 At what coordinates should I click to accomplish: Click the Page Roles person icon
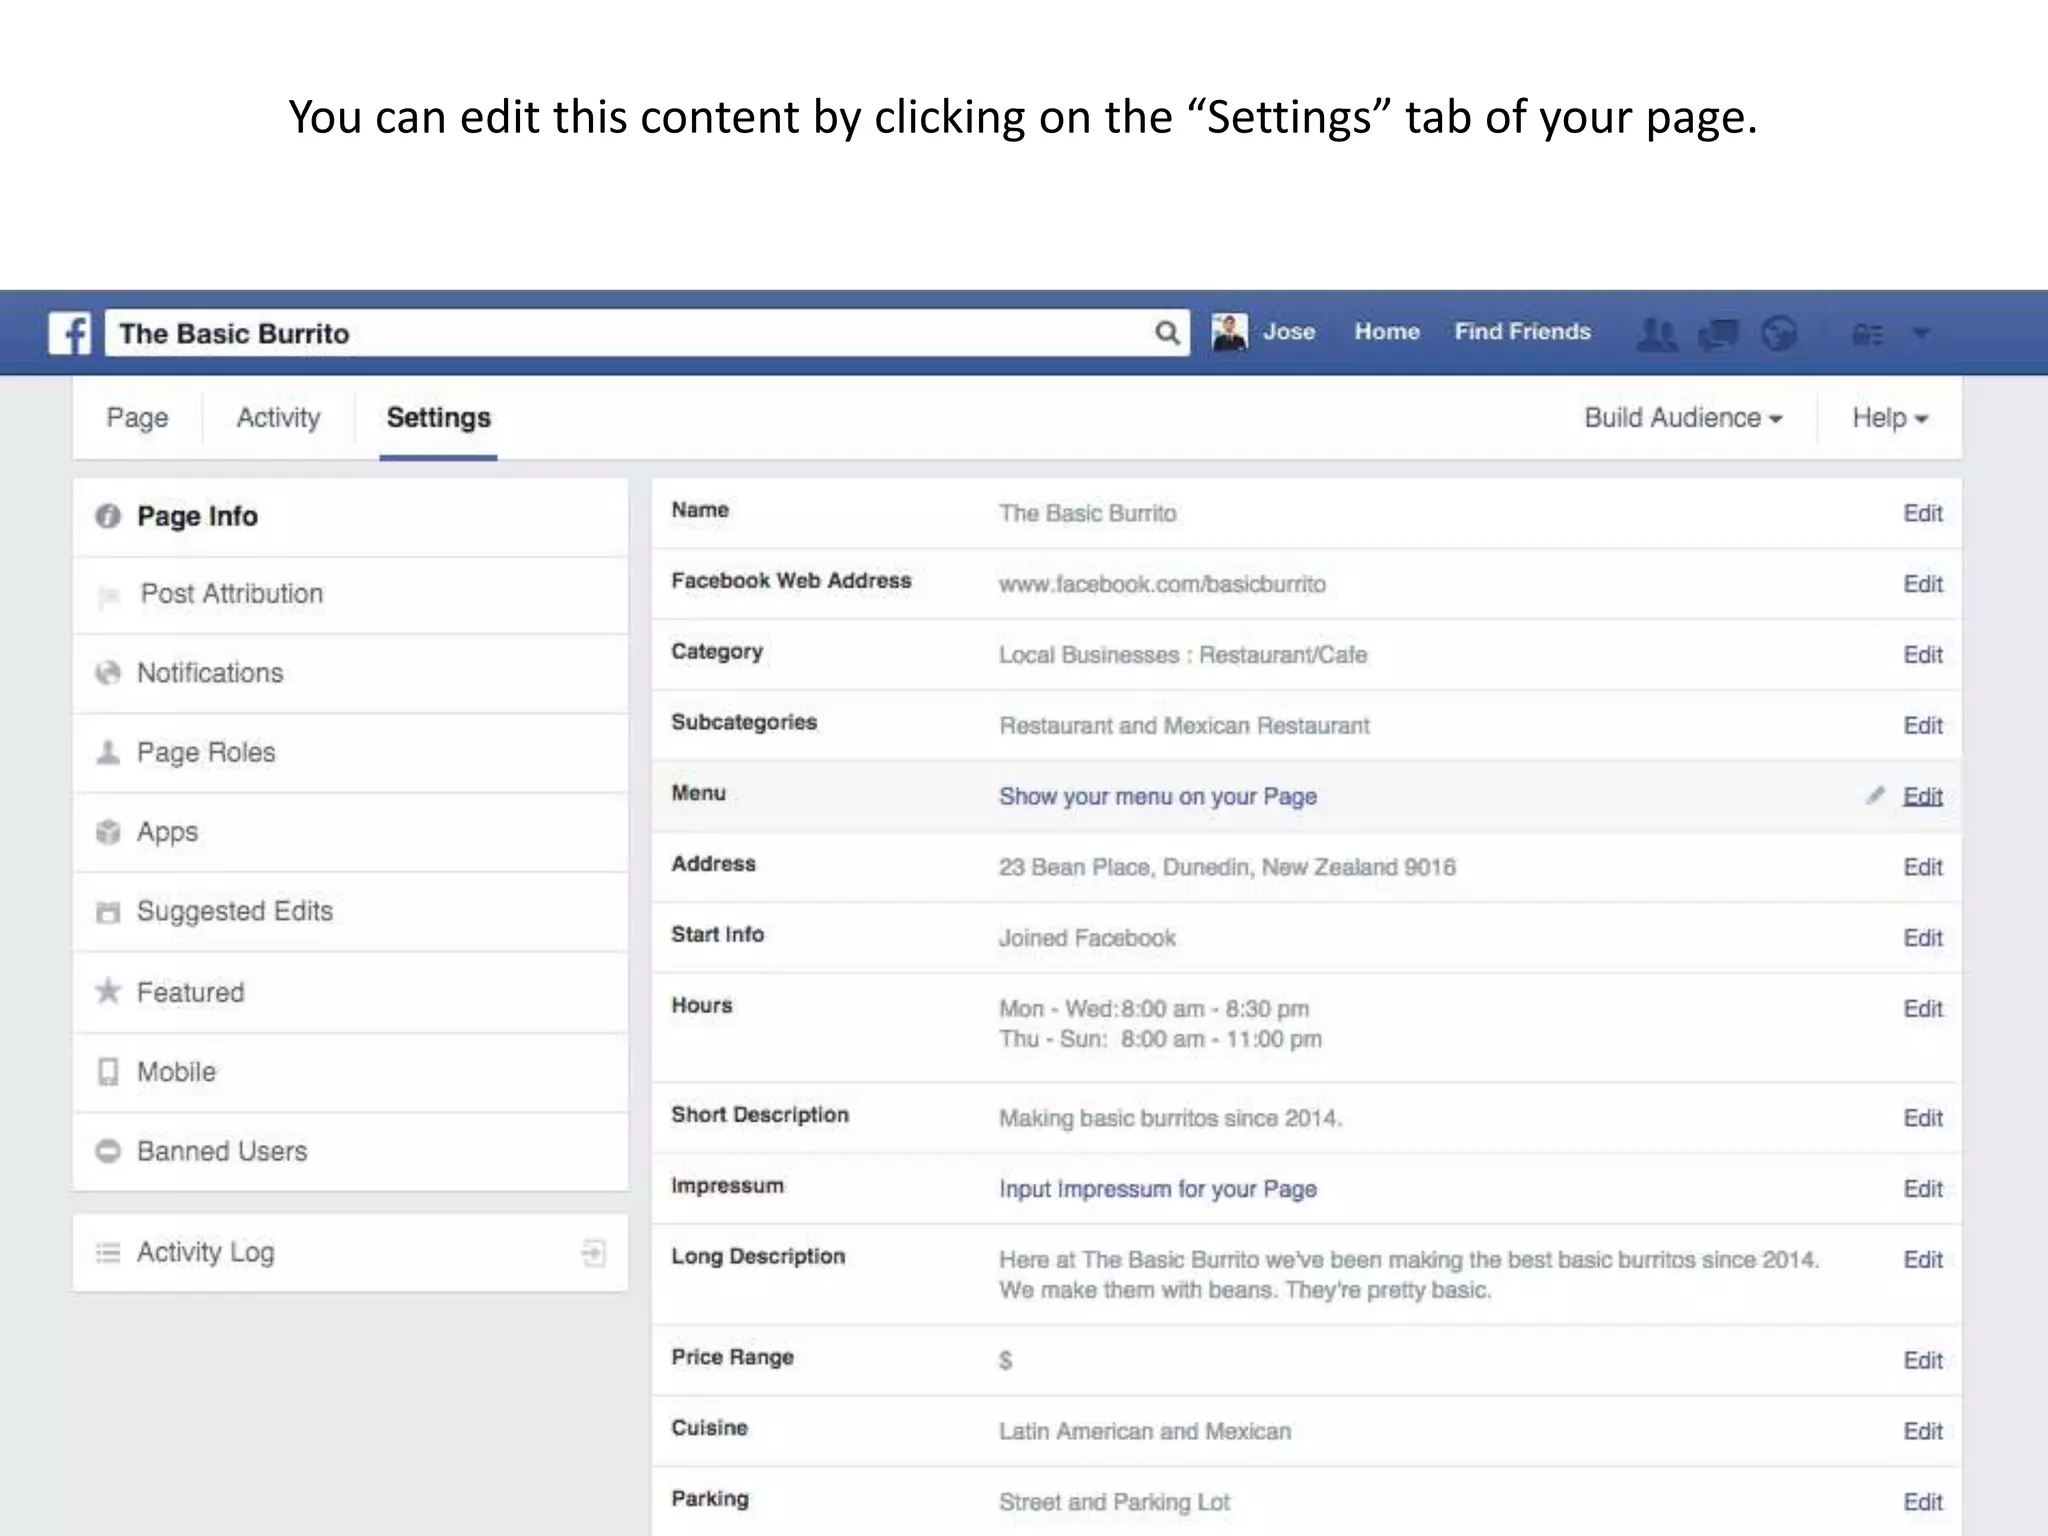click(x=108, y=752)
